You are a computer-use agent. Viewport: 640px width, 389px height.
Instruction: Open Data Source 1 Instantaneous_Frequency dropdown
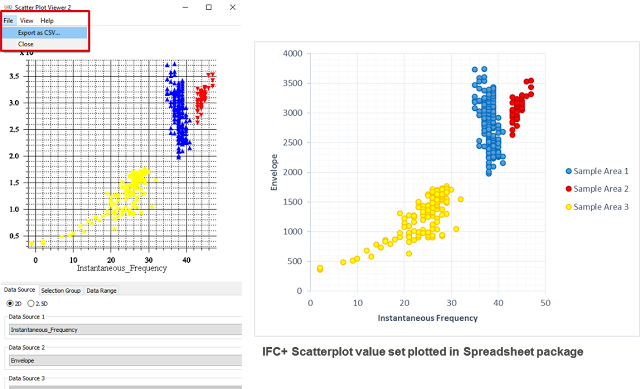pyautogui.click(x=126, y=330)
